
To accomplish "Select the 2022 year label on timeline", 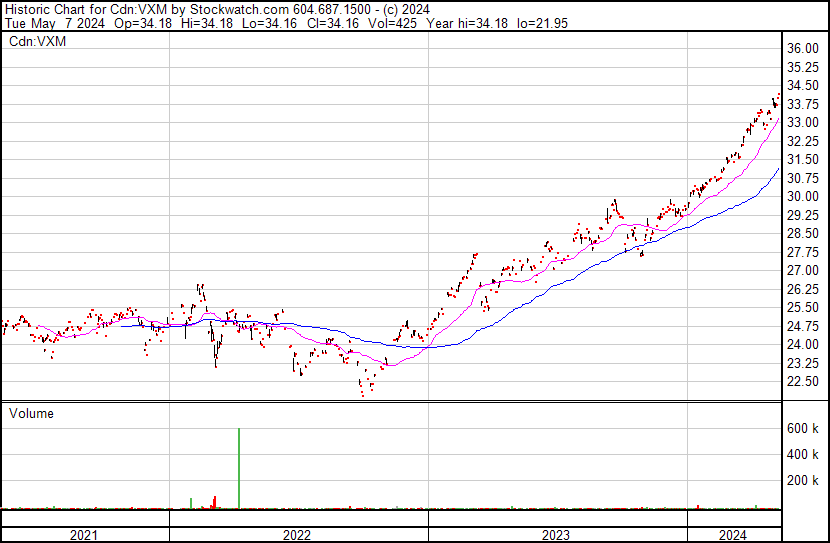I will [x=297, y=535].
